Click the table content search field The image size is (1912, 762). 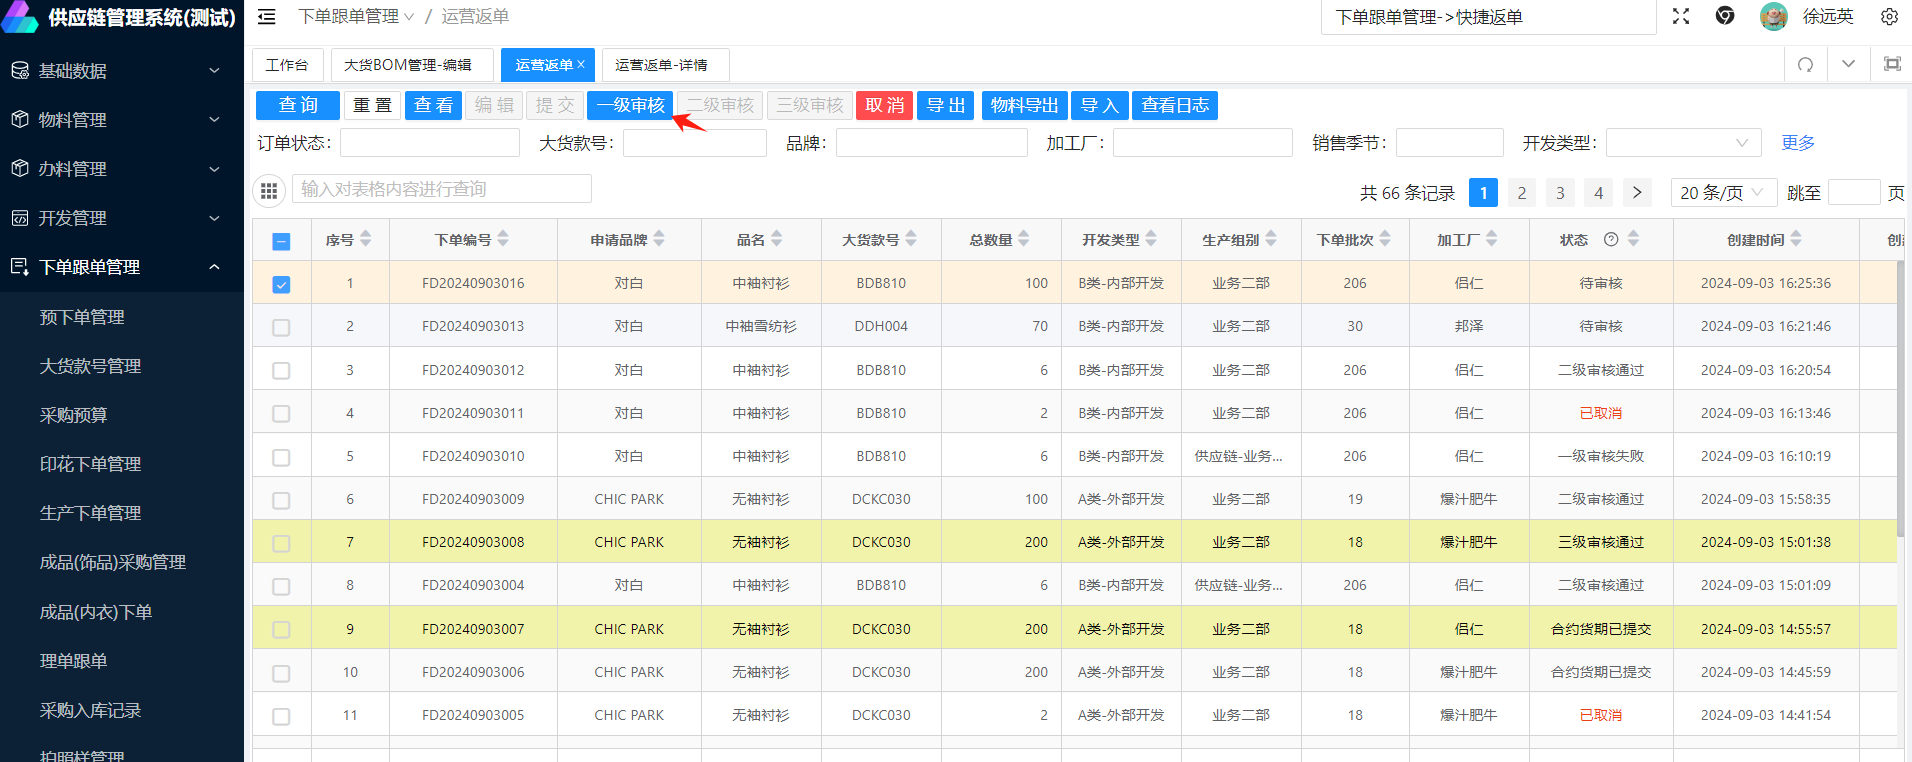(x=441, y=189)
